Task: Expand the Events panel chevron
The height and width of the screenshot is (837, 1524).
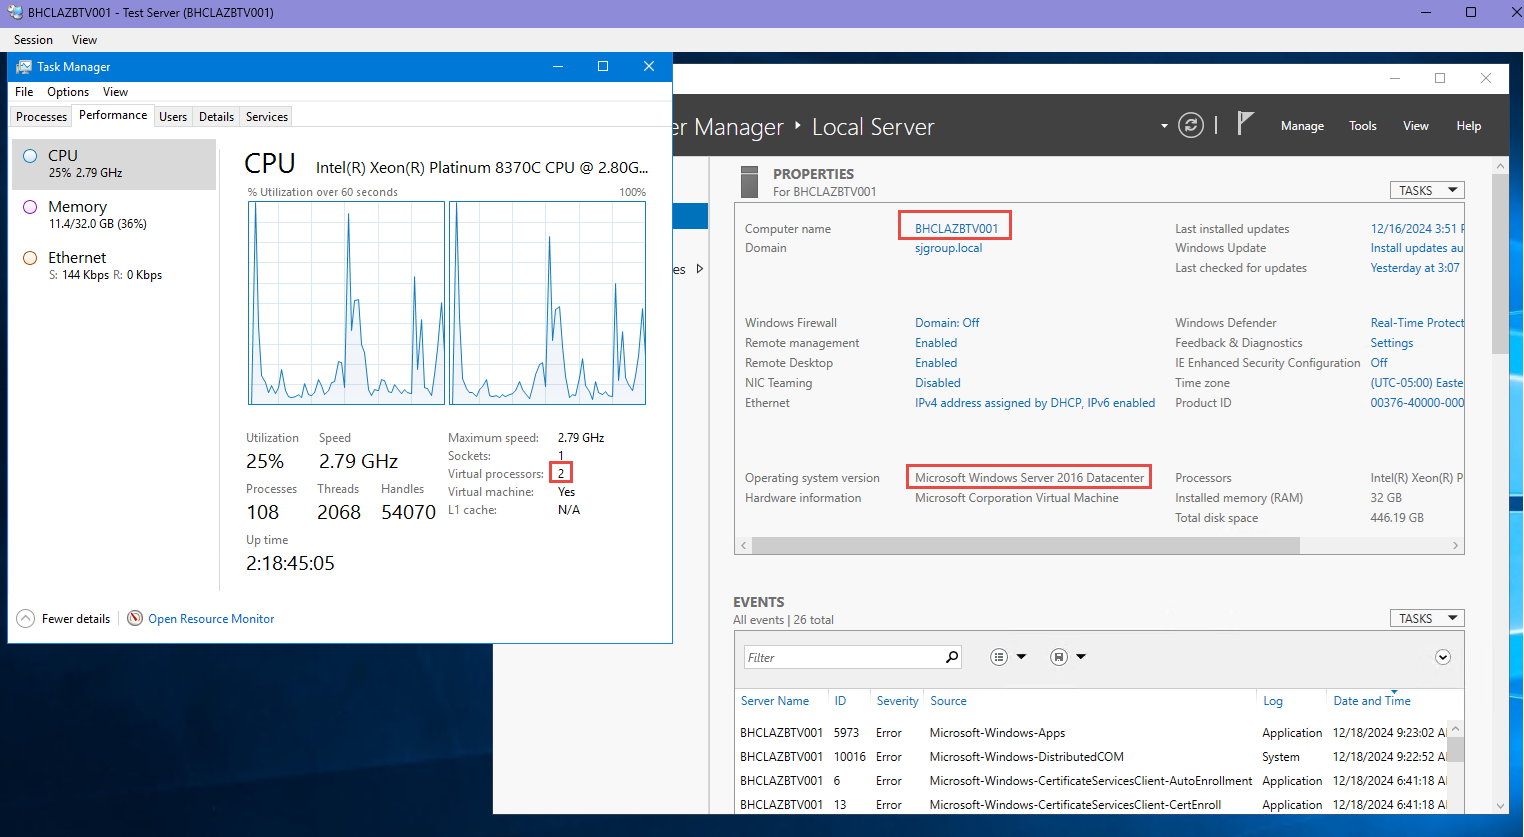Action: 1443,657
